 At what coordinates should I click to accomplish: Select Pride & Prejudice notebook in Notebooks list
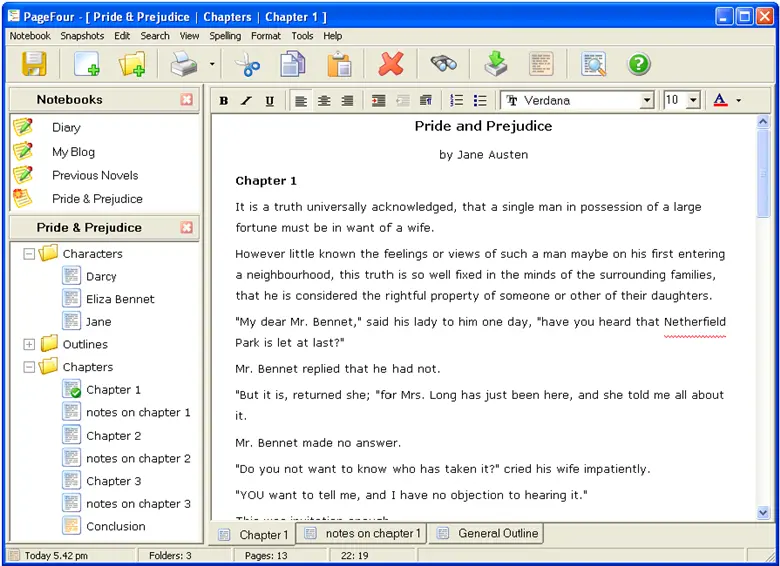tap(97, 199)
